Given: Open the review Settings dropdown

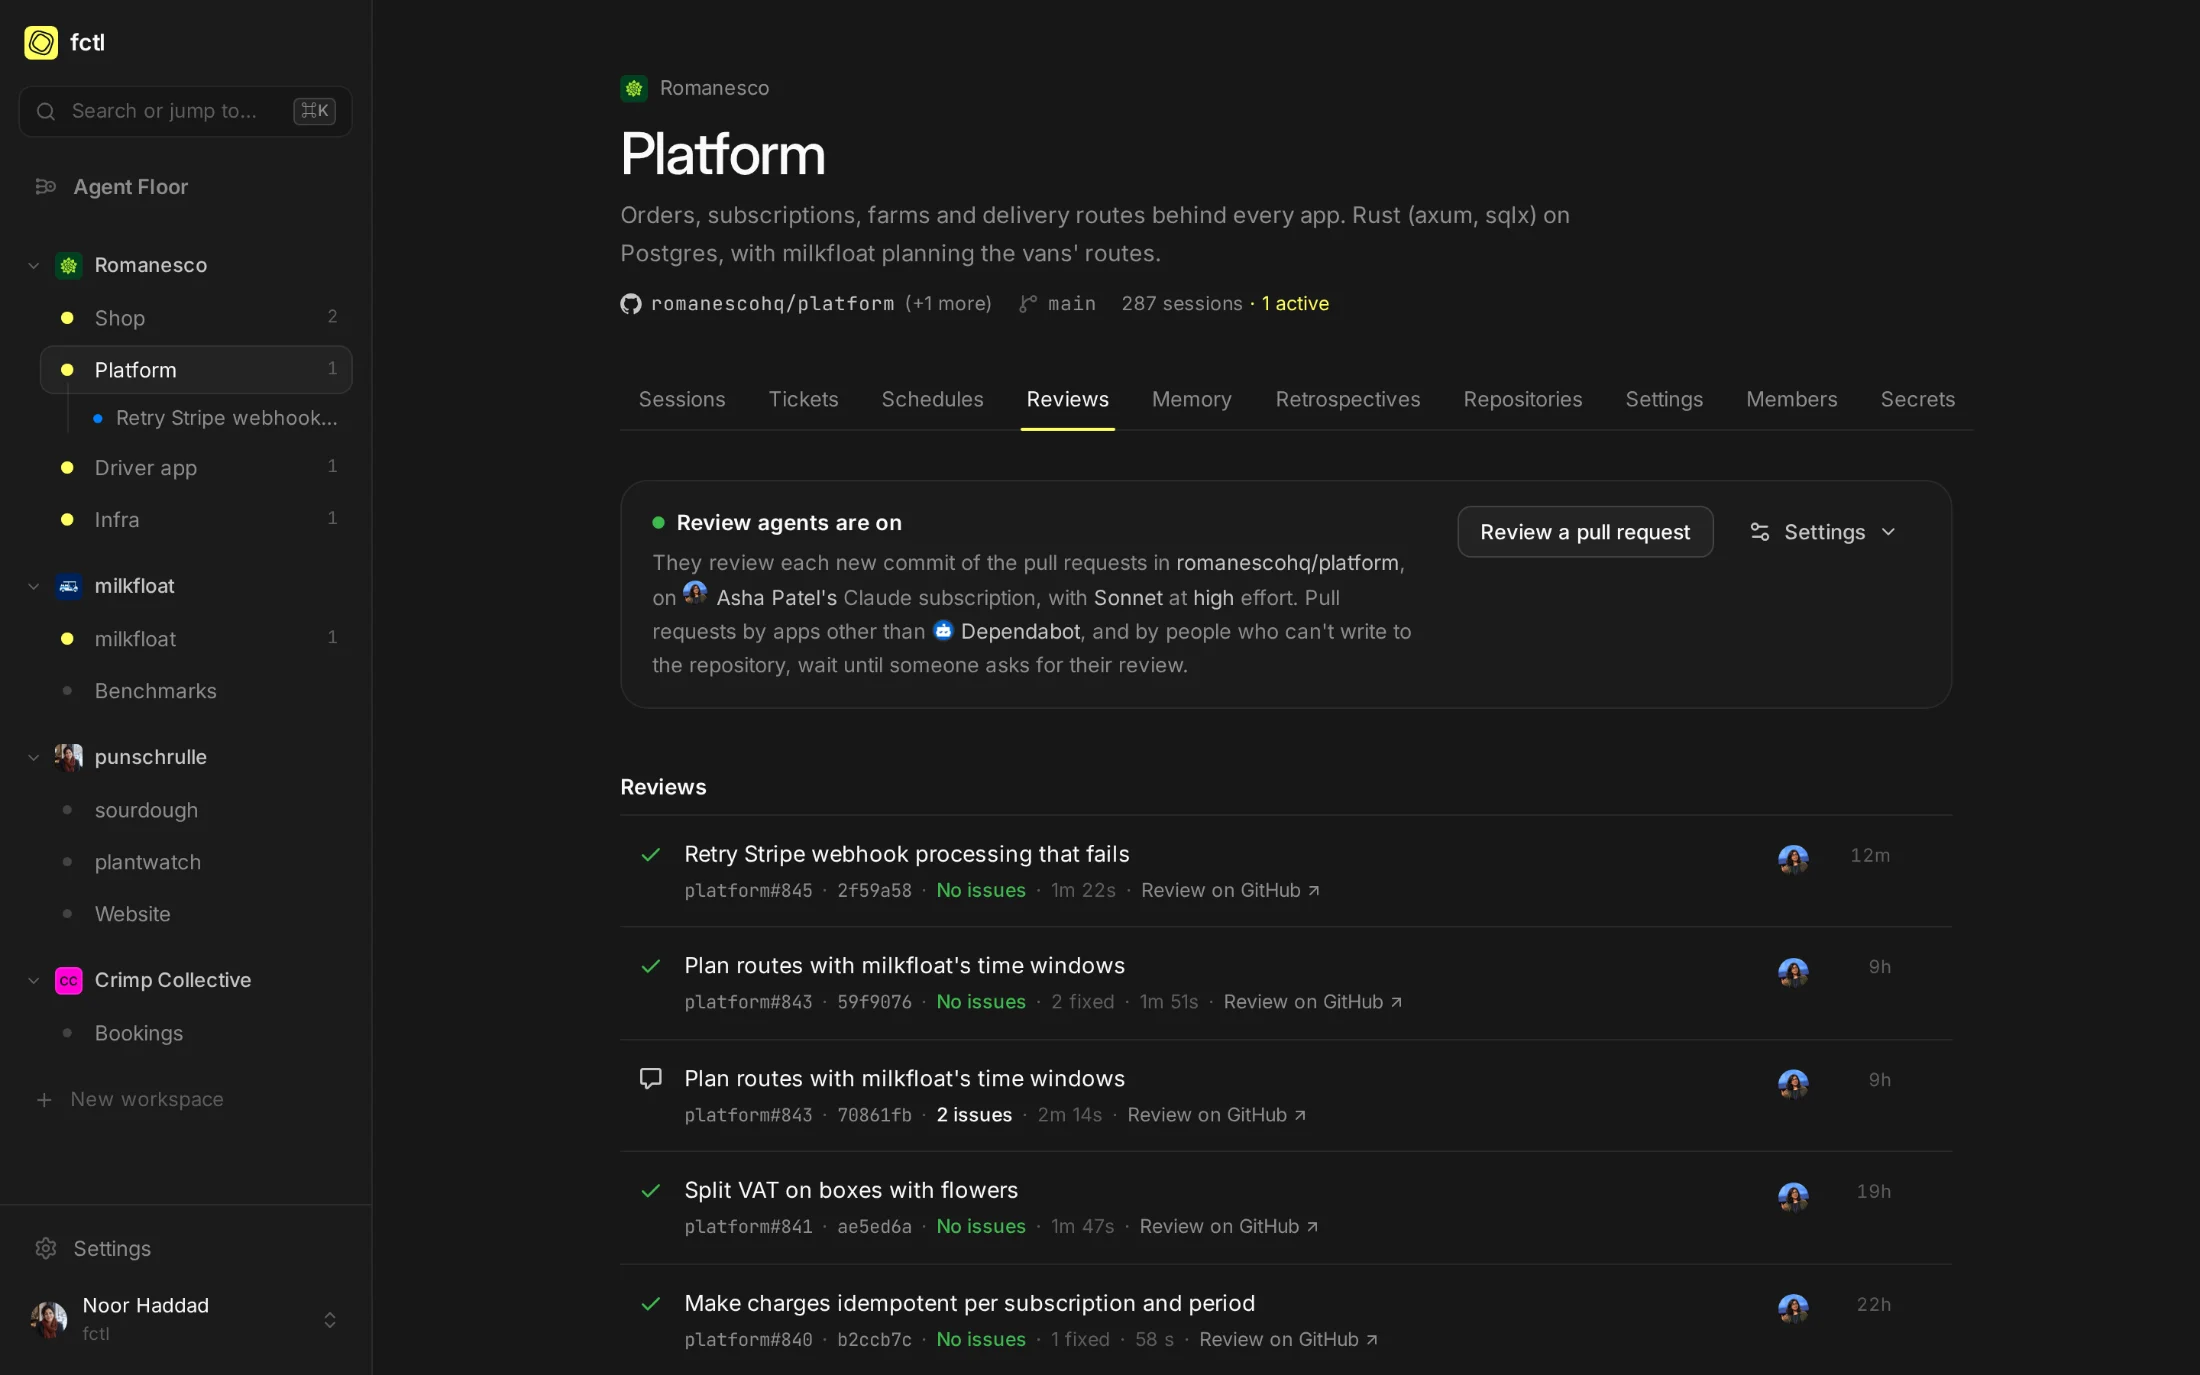Looking at the screenshot, I should pyautogui.click(x=1823, y=532).
